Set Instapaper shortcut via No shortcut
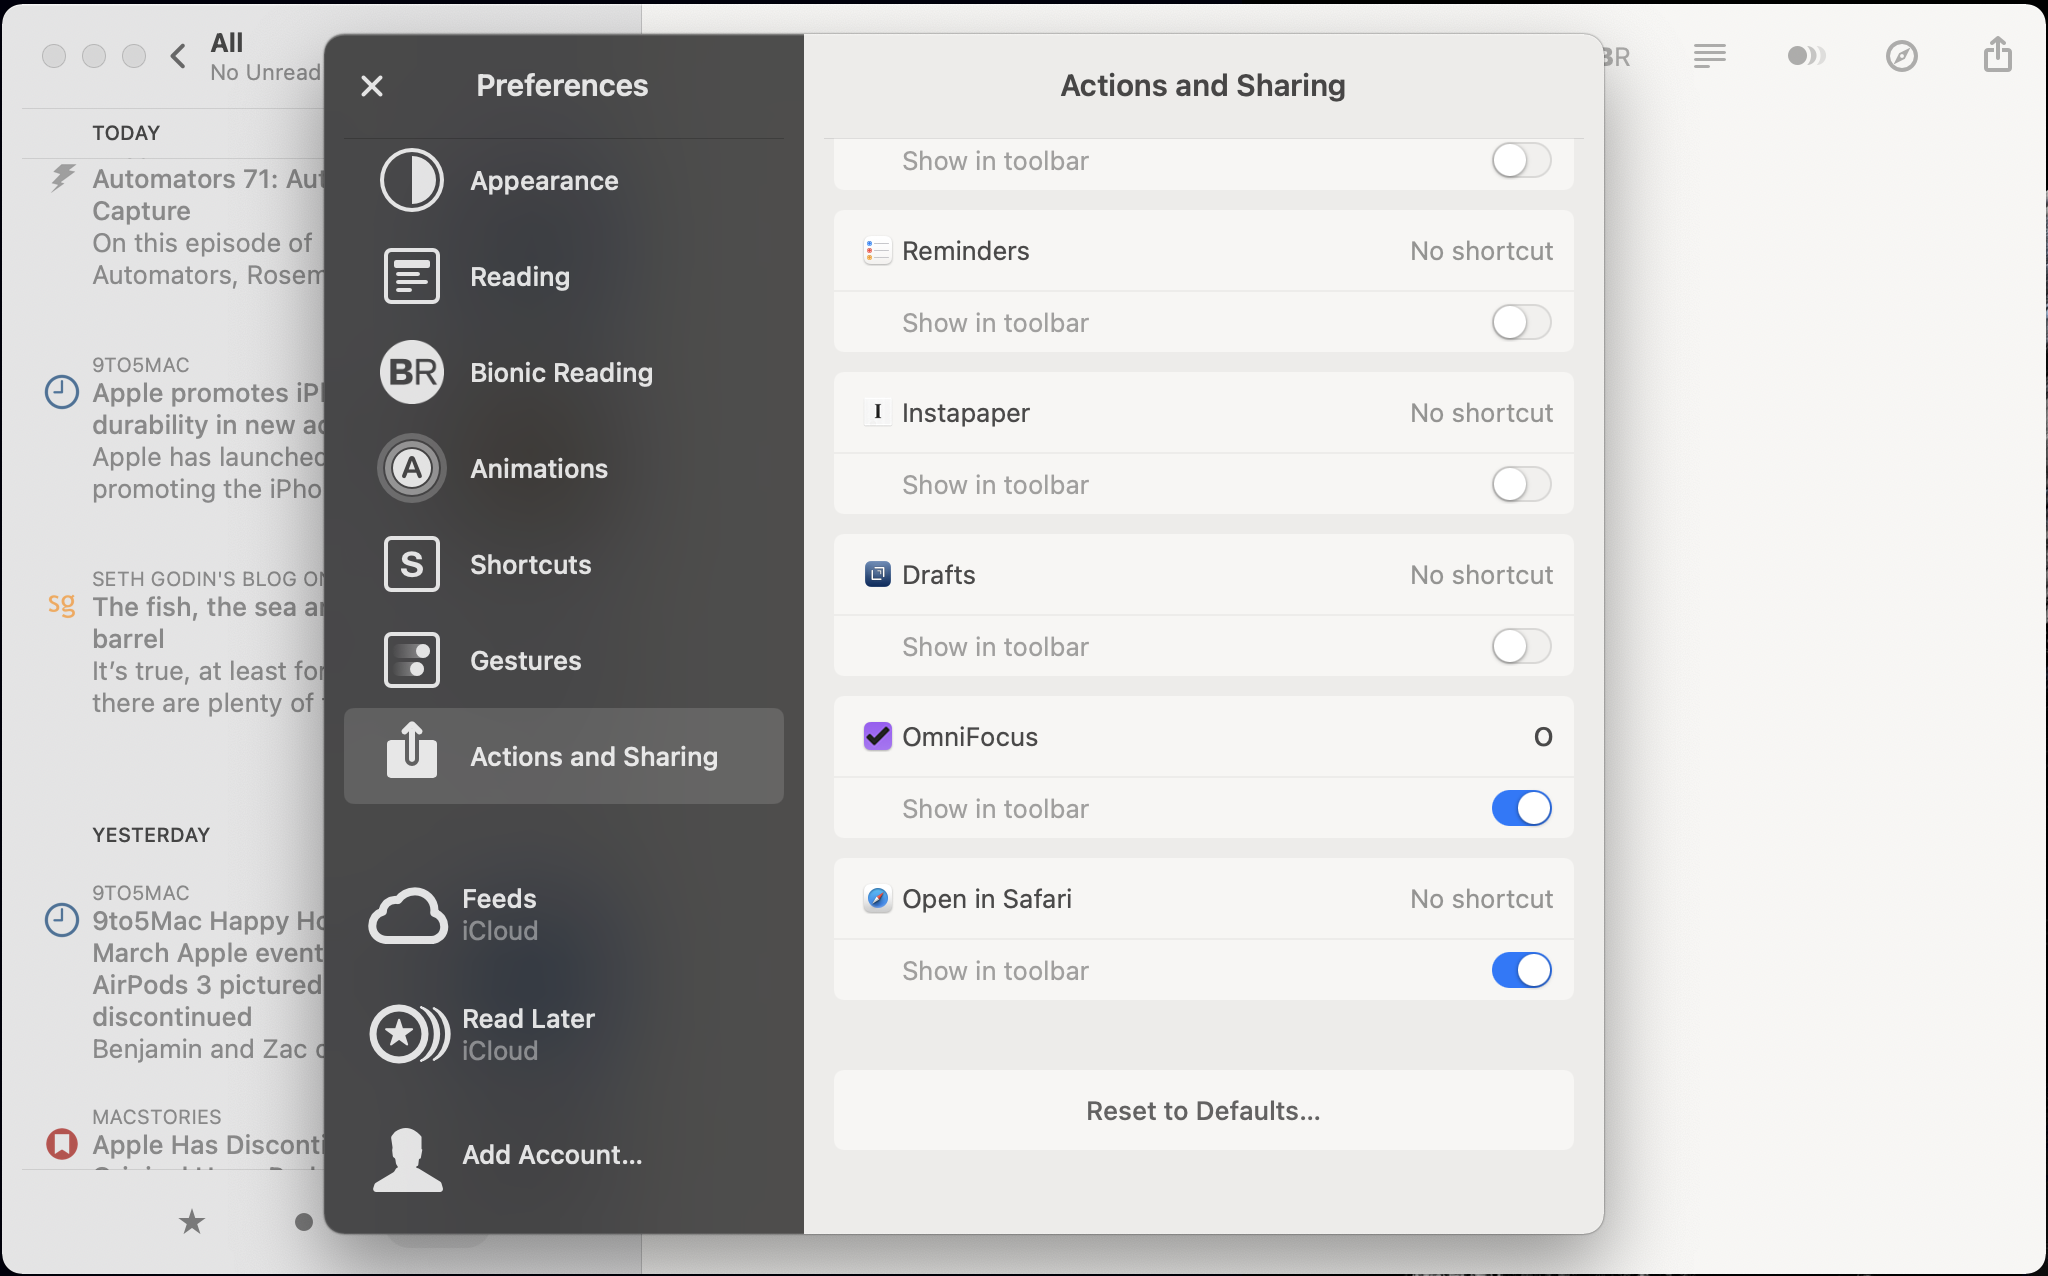This screenshot has height=1276, width=2048. point(1481,413)
